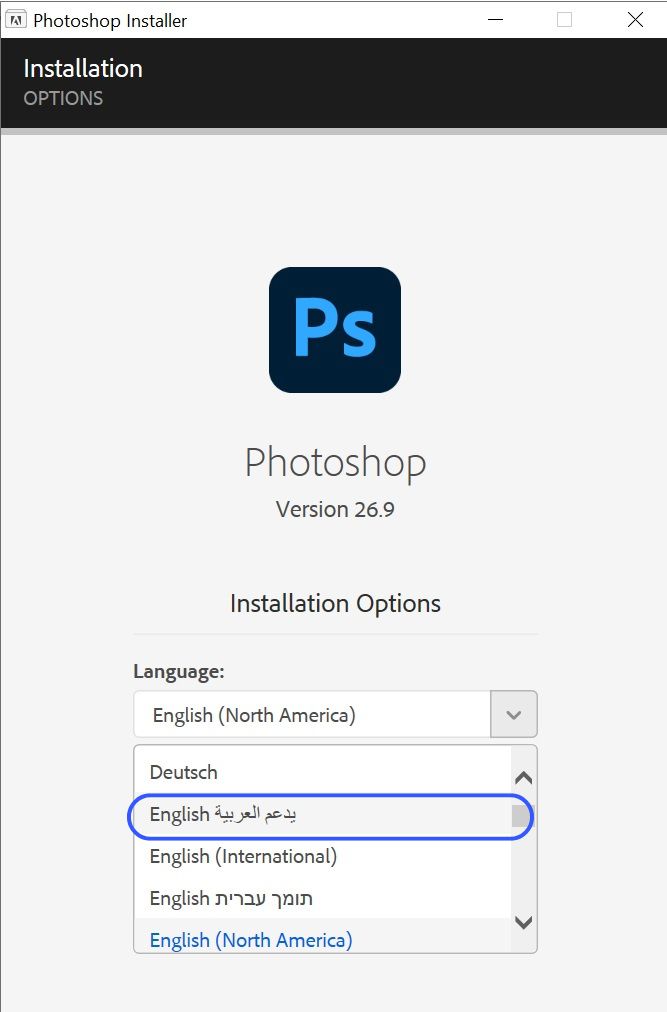Click the language list scrollbar thumb
This screenshot has height=1012, width=667.
click(522, 816)
